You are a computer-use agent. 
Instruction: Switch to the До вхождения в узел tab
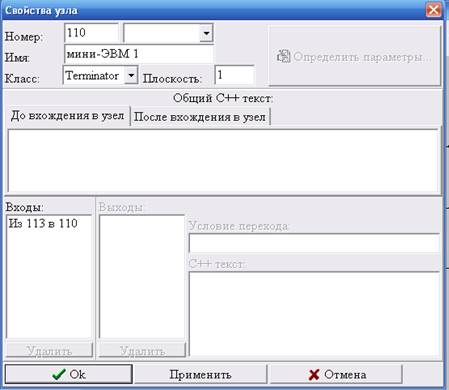[68, 116]
